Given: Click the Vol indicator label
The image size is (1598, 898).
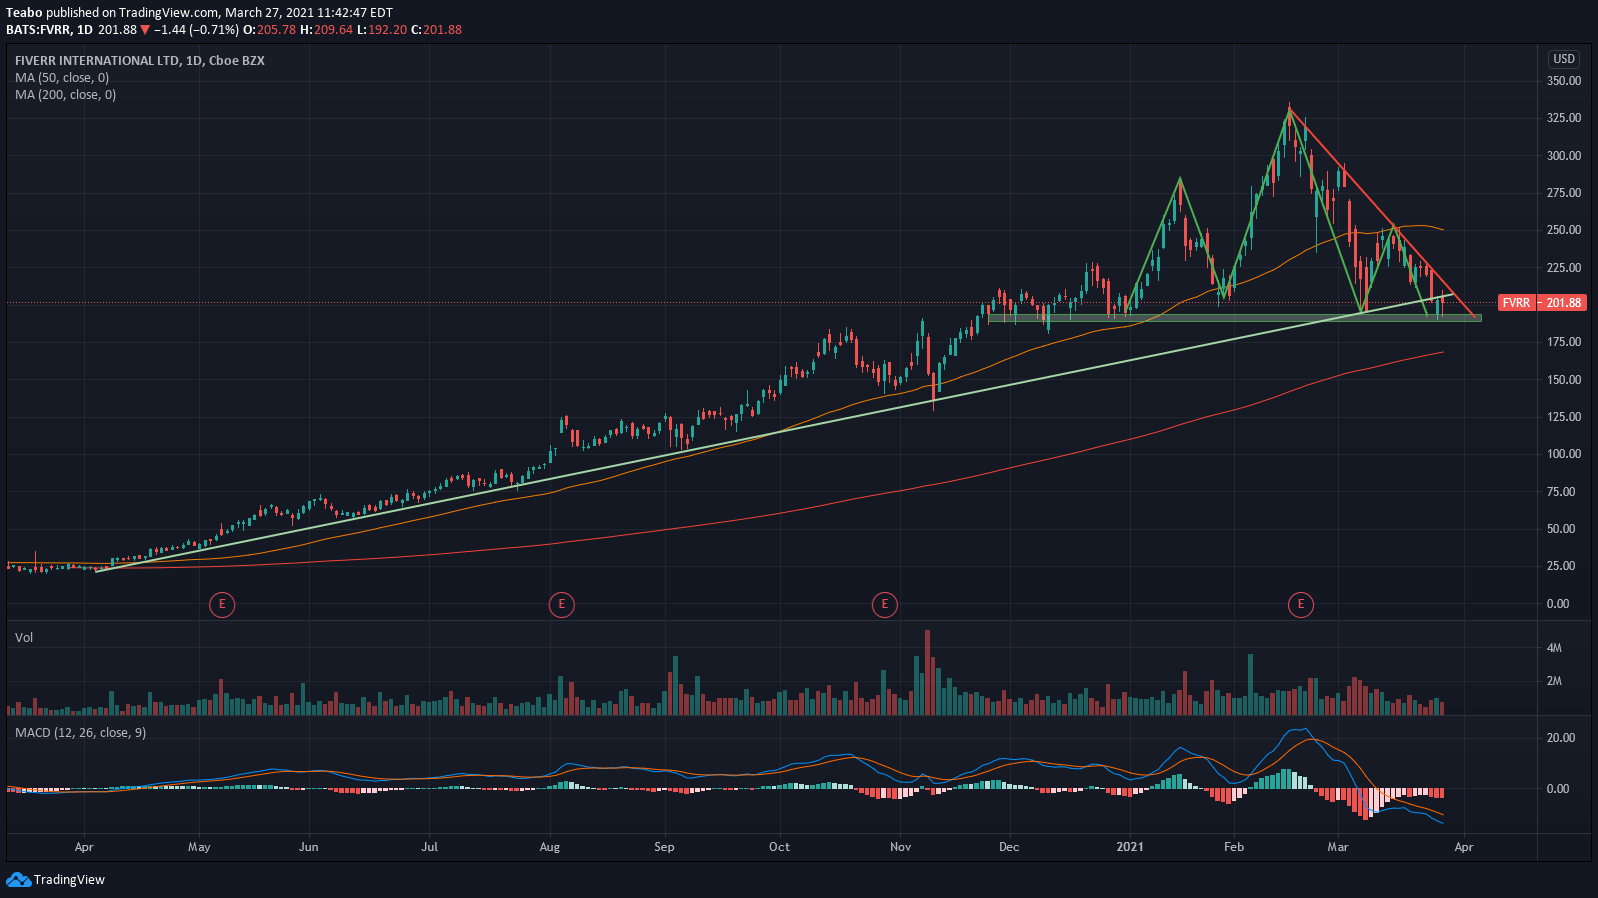Looking at the screenshot, I should [x=24, y=638].
